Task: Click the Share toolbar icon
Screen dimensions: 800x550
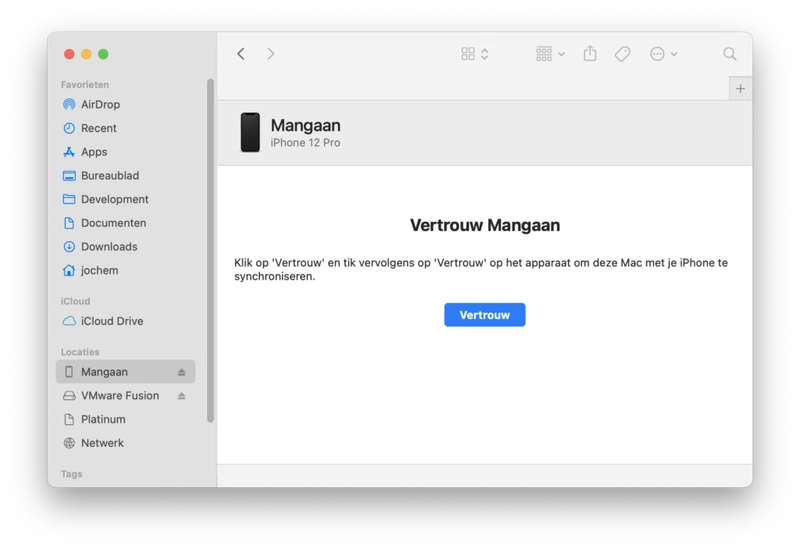Action: [590, 53]
